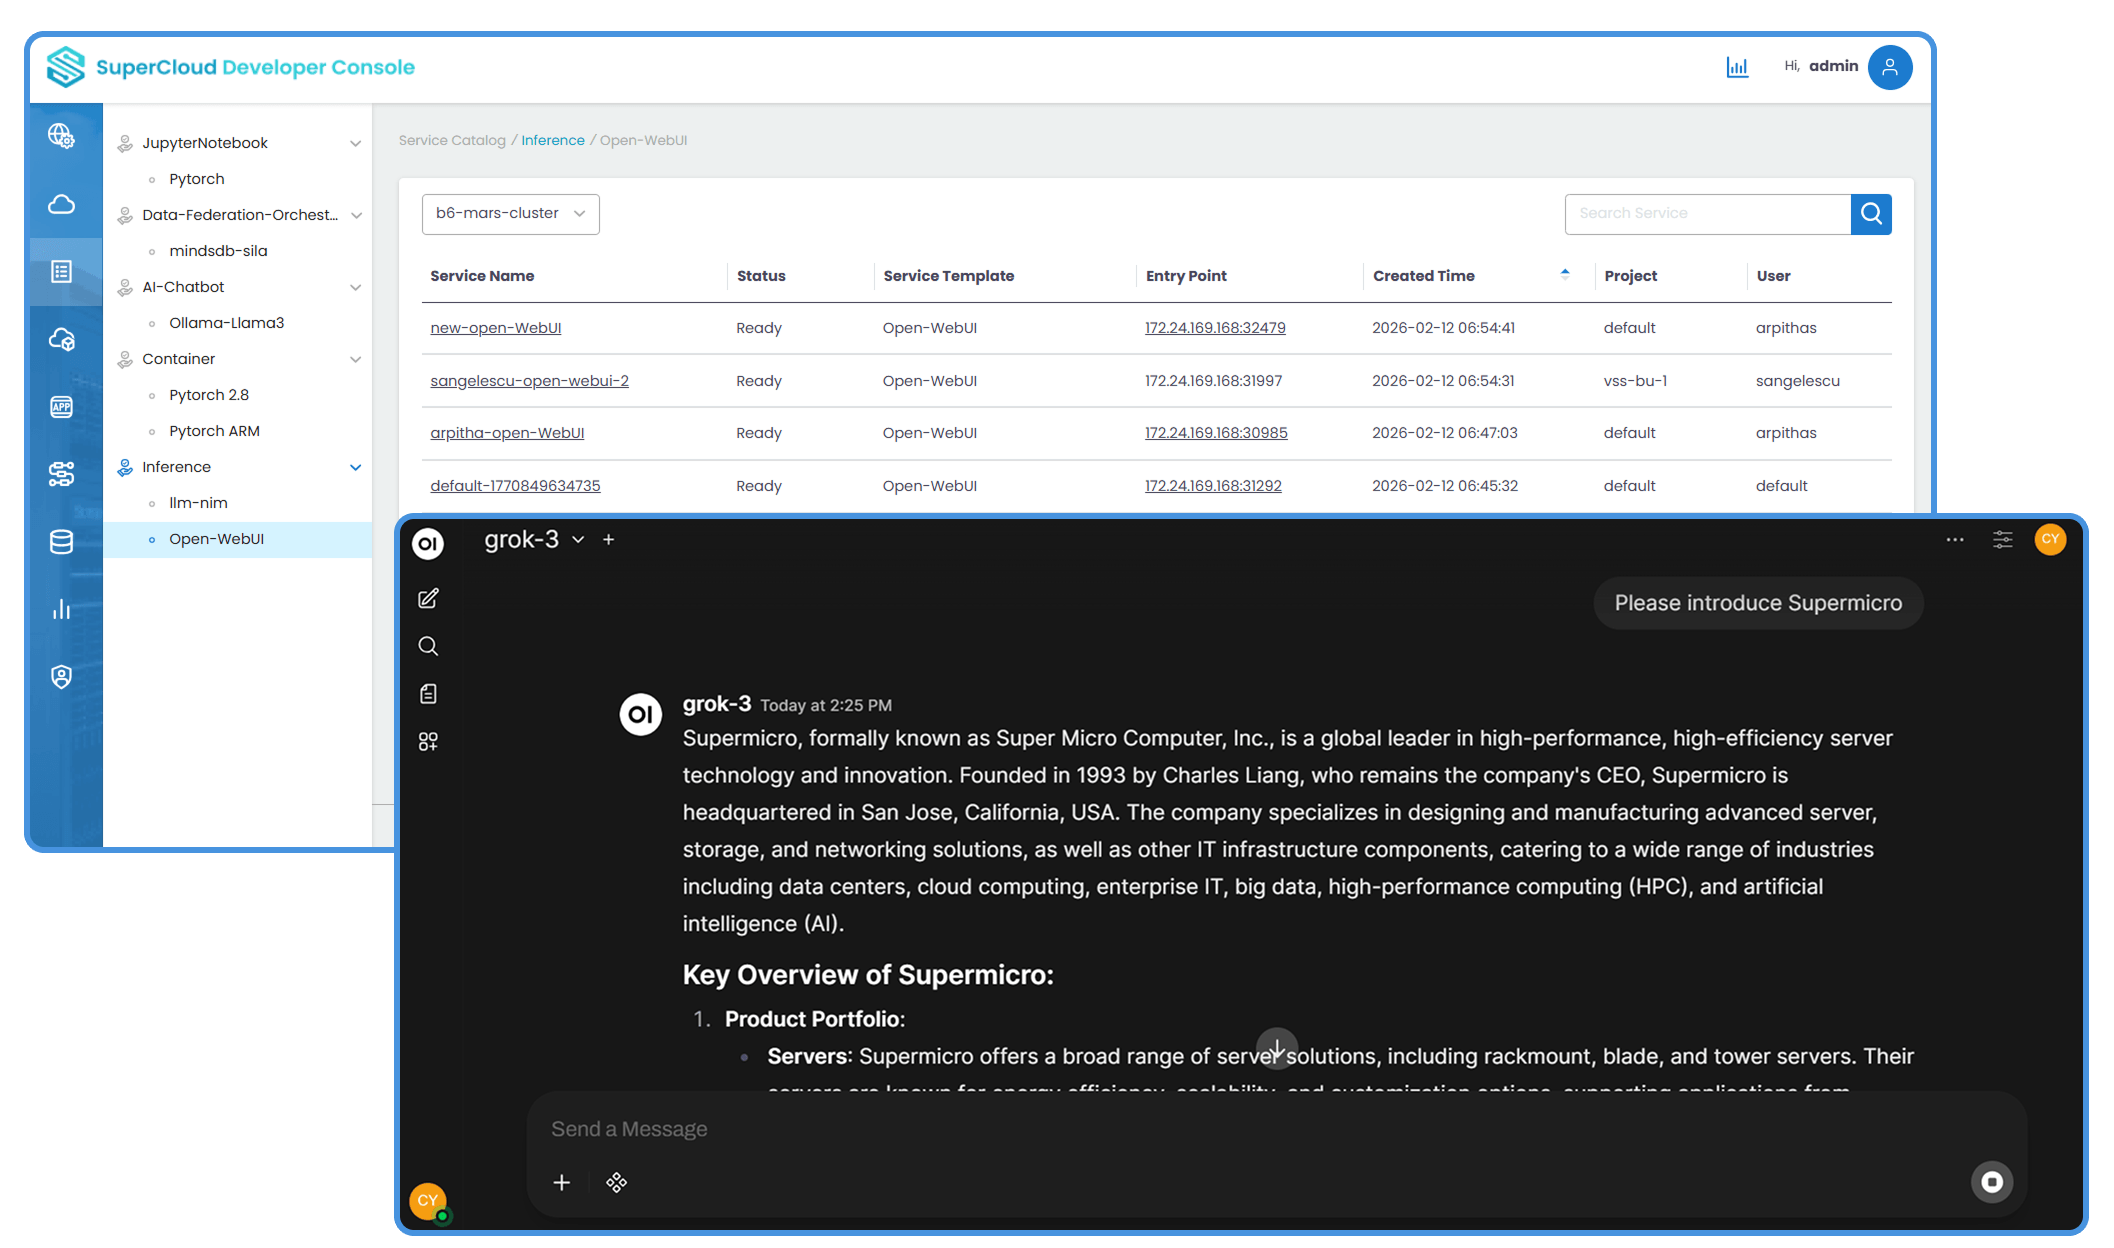Open the usage chart icon in header
Image resolution: width=2114 pixels, height=1248 pixels.
(x=1737, y=67)
